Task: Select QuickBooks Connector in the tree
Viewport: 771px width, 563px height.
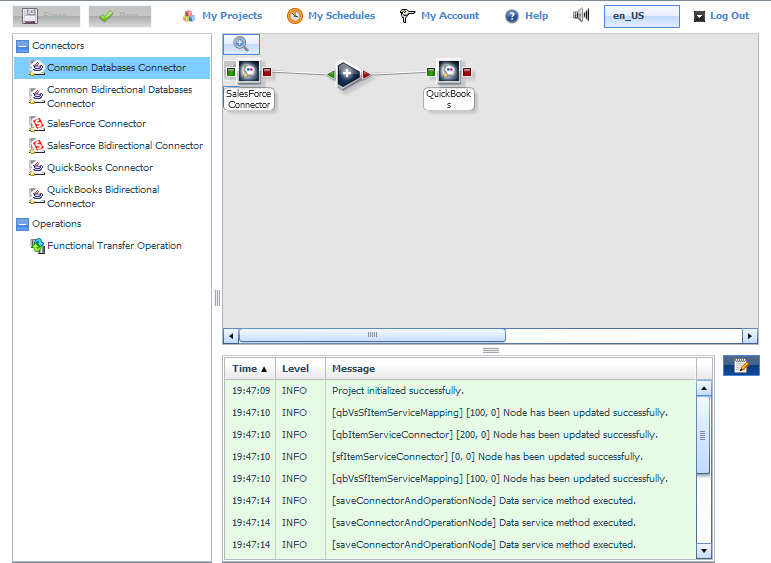Action: click(112, 168)
